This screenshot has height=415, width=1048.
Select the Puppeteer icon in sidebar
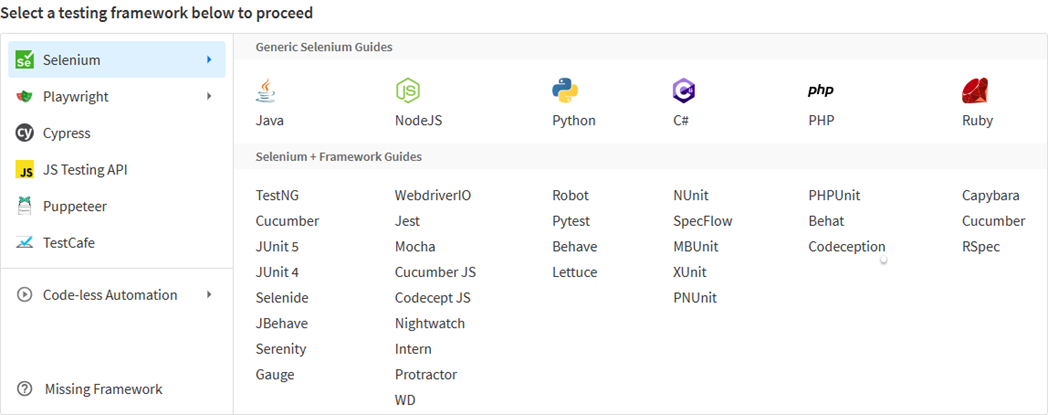click(25, 206)
